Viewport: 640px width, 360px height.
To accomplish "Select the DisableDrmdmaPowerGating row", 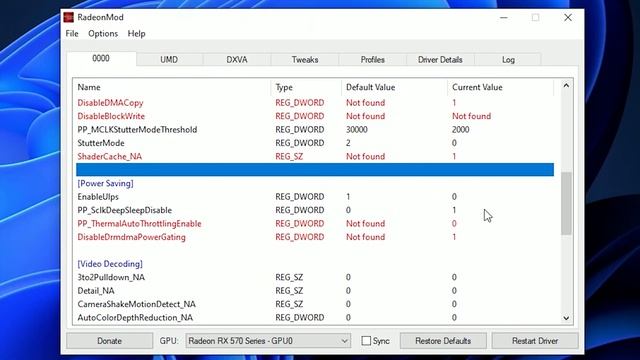I will pos(315,237).
